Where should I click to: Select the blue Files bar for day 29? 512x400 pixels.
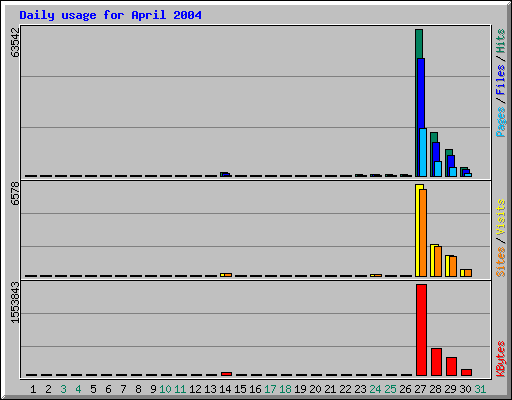(x=451, y=161)
